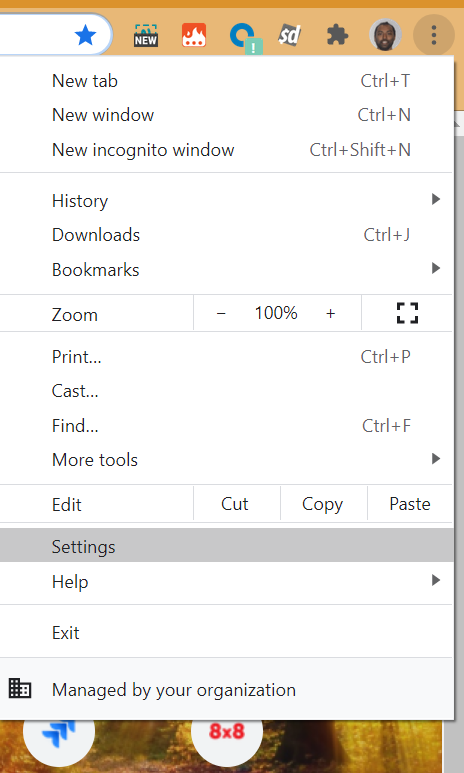The width and height of the screenshot is (464, 773).
Task: Click the Slickdeals sd extension icon
Action: 289,35
